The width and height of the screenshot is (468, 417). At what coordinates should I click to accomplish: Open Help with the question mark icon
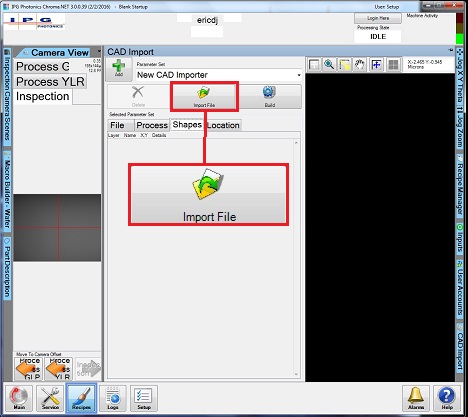coord(446,398)
